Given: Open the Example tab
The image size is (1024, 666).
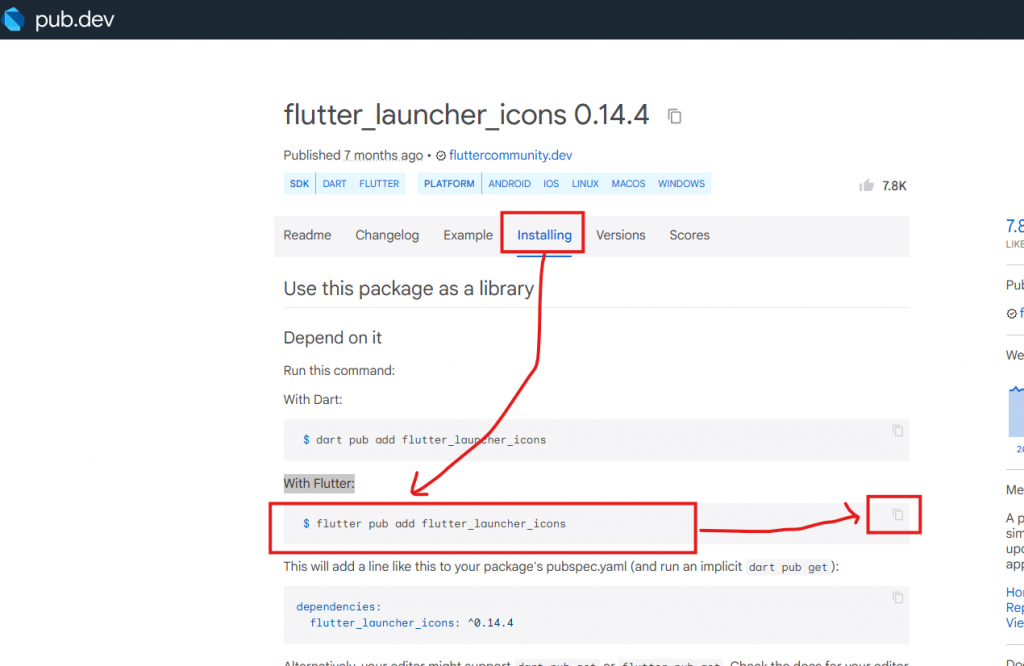Looking at the screenshot, I should pyautogui.click(x=468, y=235).
